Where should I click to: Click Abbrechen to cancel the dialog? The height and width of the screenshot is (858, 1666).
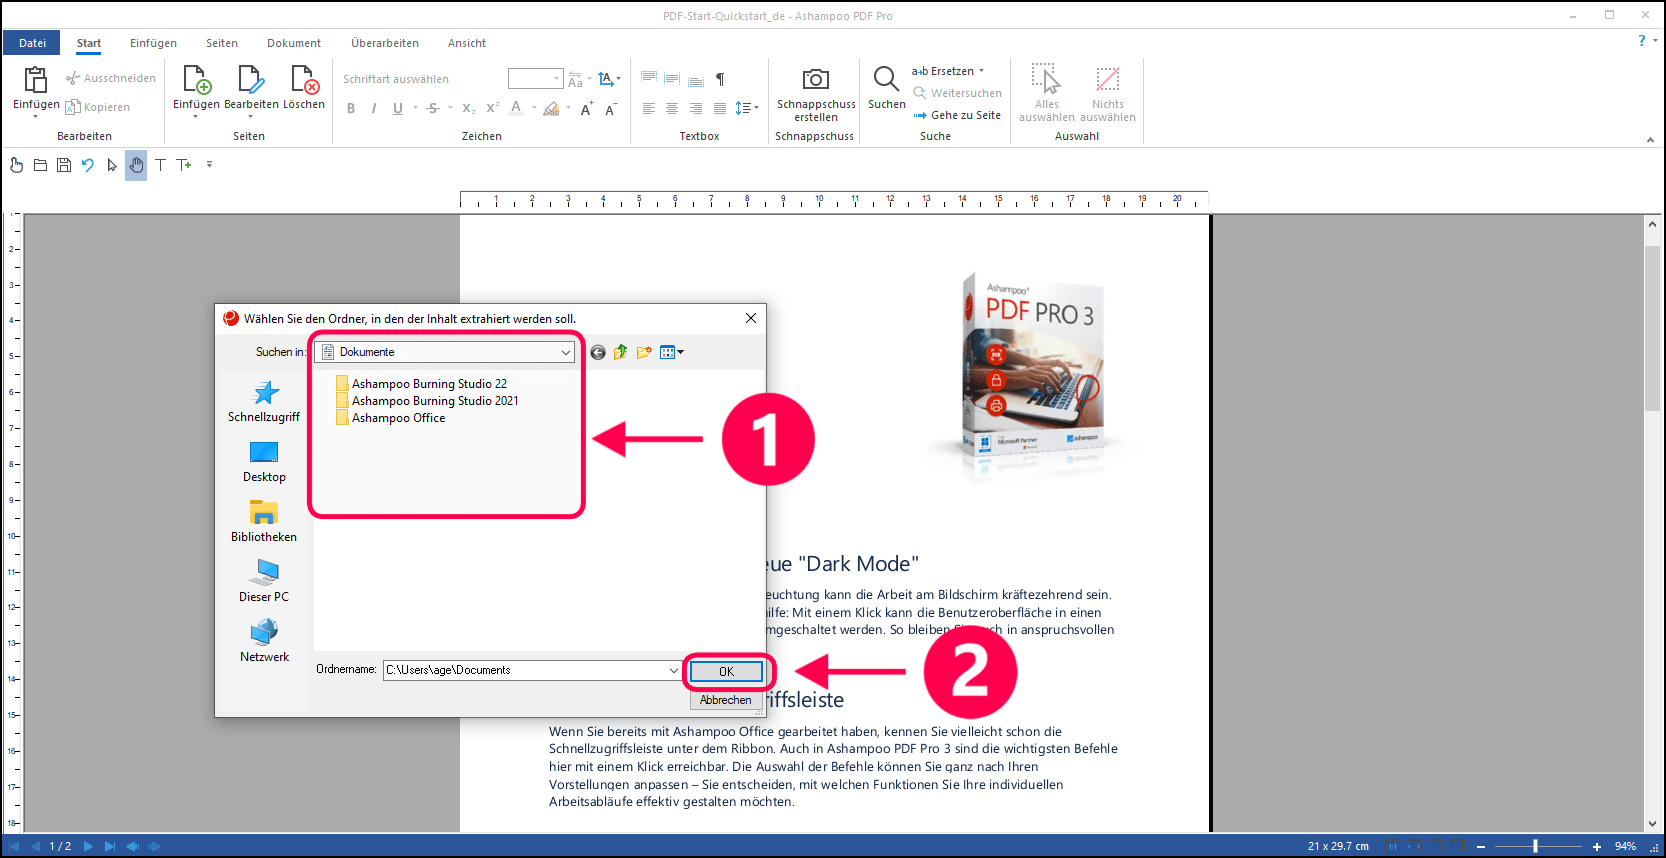click(x=726, y=700)
